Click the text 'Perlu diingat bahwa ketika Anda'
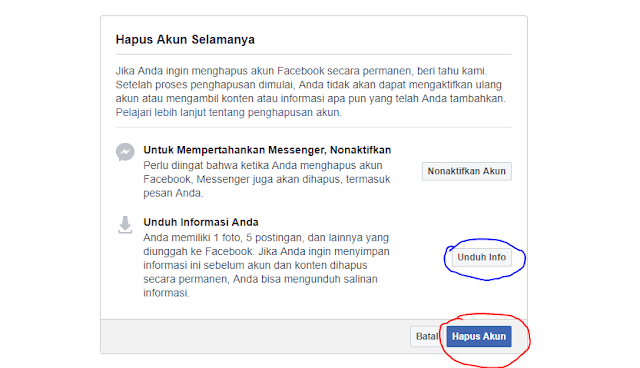 (267, 180)
